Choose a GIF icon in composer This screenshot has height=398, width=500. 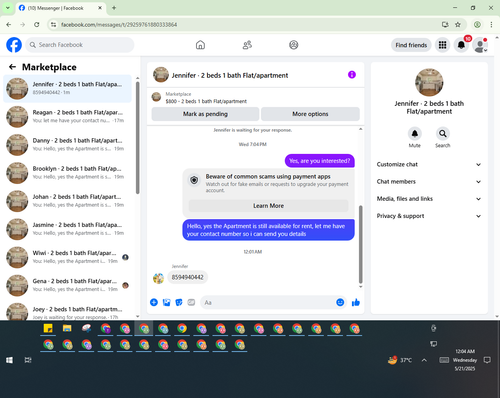(191, 302)
